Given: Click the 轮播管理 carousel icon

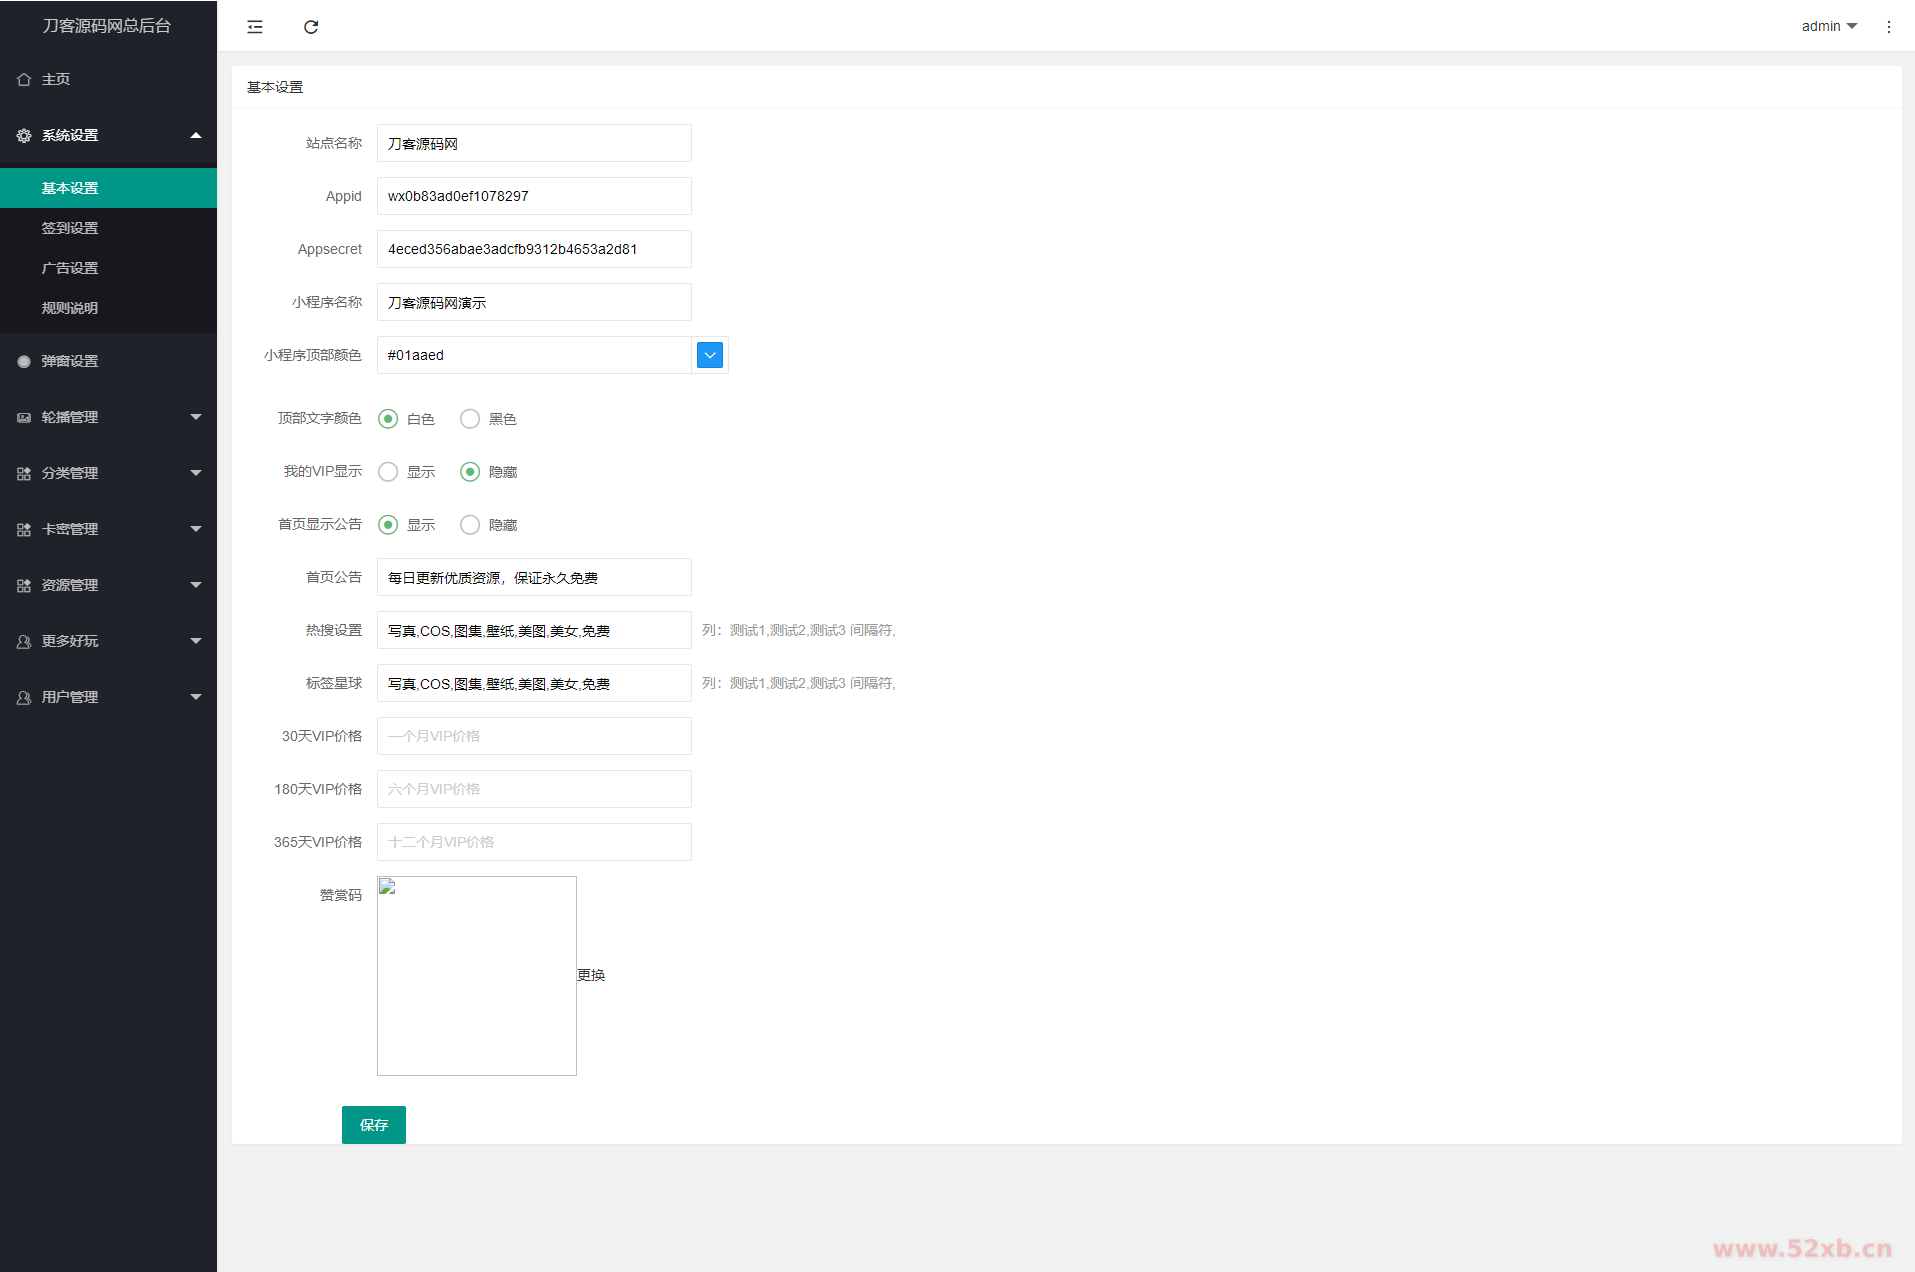Looking at the screenshot, I should (x=24, y=418).
